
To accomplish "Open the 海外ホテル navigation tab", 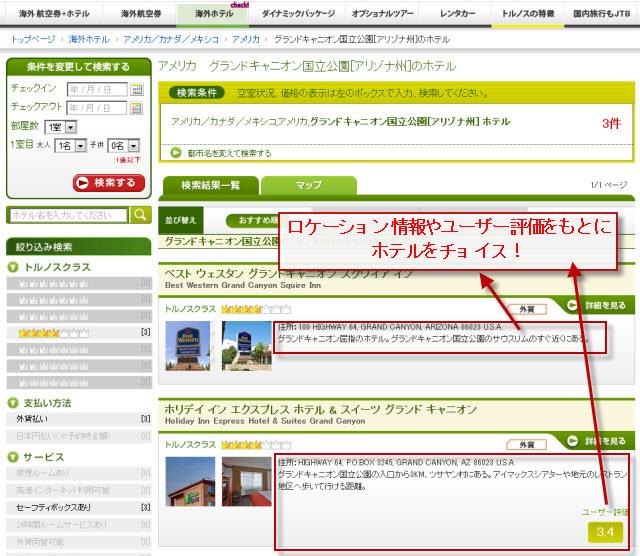I will pos(213,13).
